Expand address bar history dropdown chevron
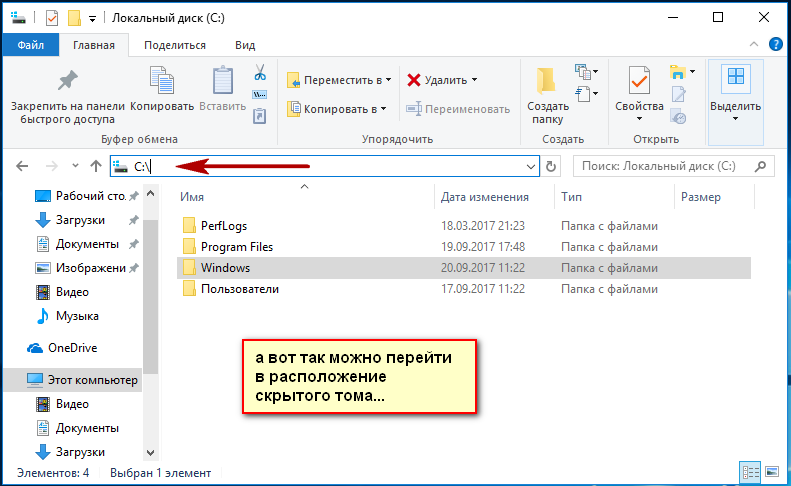Image resolution: width=791 pixels, height=486 pixels. 531,166
